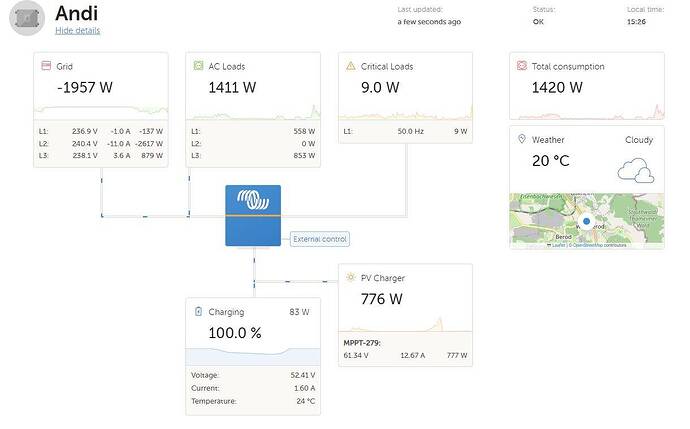Click the AC Loads panel icon
The height and width of the screenshot is (429, 690).
198,66
